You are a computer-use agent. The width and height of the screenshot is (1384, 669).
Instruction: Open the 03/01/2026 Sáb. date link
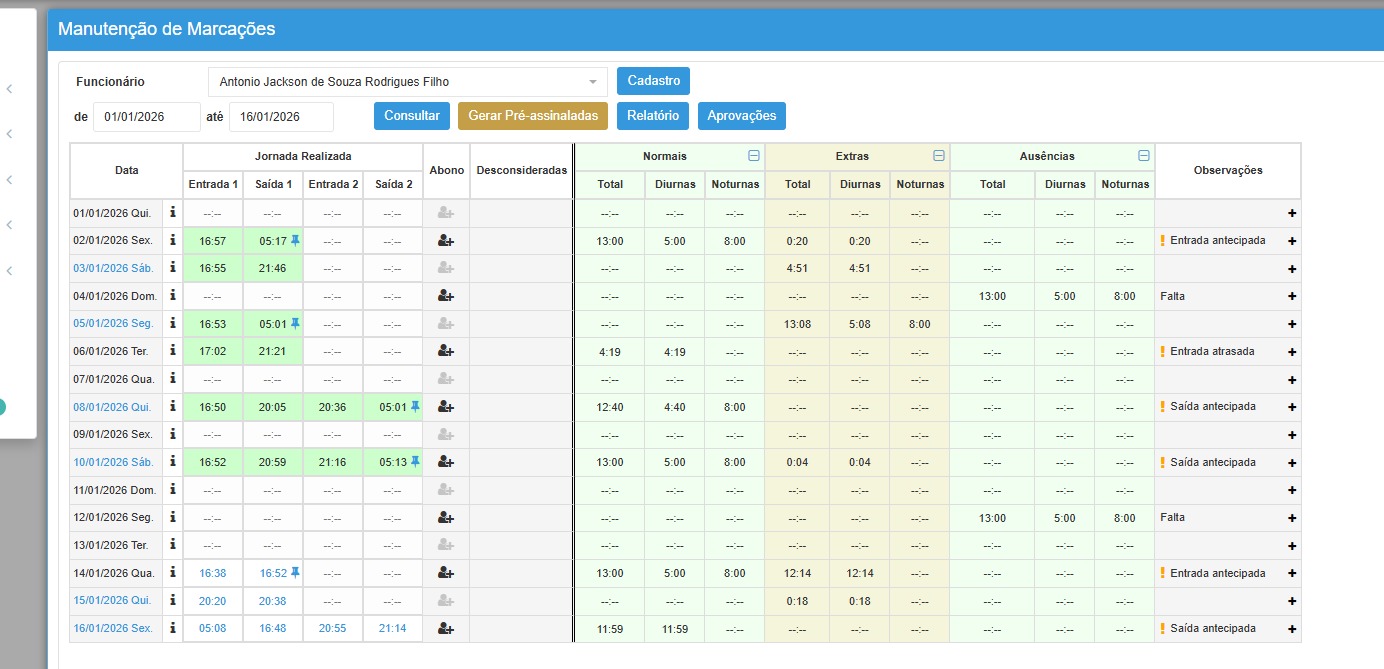click(112, 268)
